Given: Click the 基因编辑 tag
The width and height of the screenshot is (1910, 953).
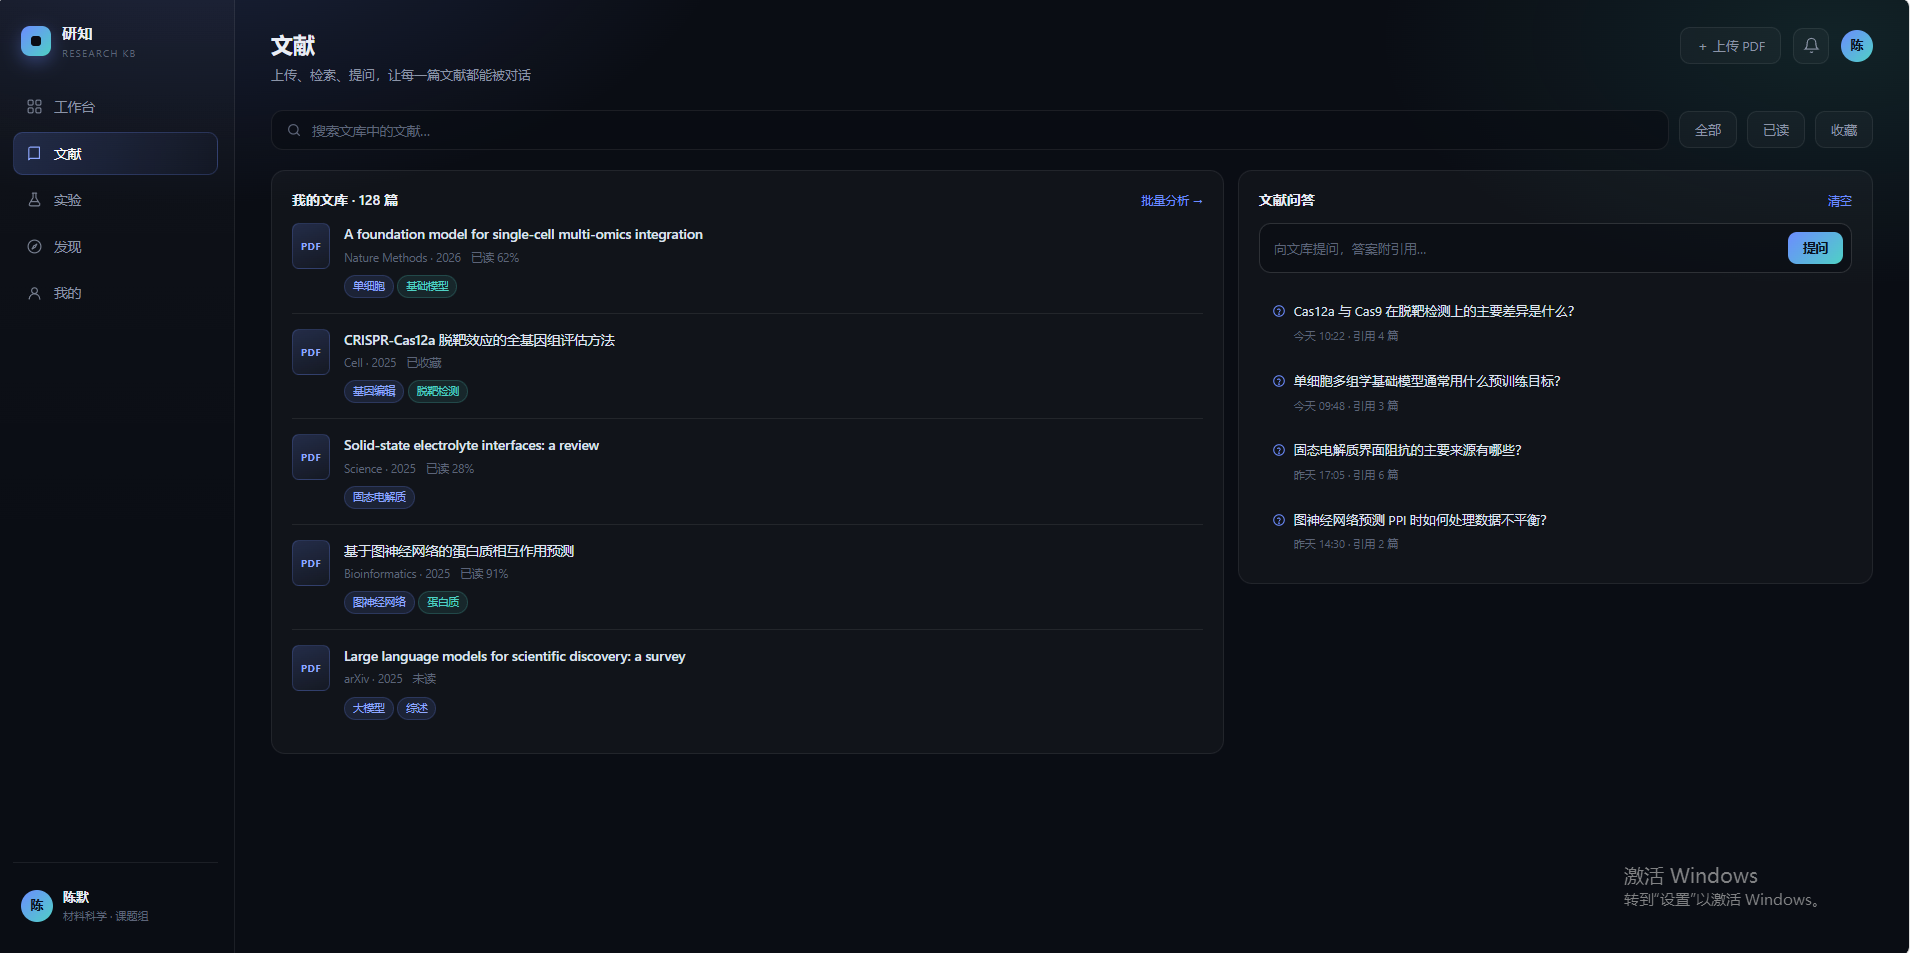Looking at the screenshot, I should 374,391.
